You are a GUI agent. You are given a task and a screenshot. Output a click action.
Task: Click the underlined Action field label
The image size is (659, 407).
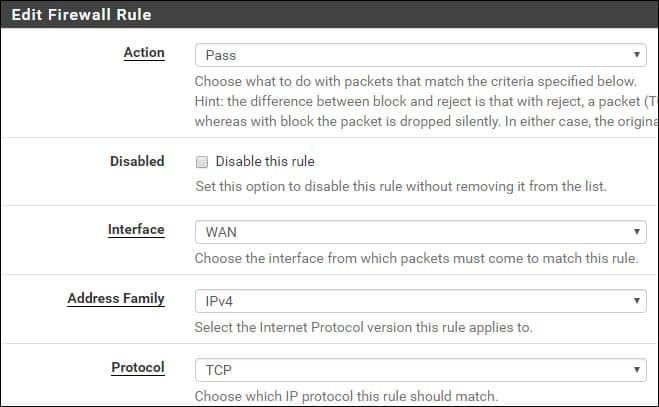point(144,53)
